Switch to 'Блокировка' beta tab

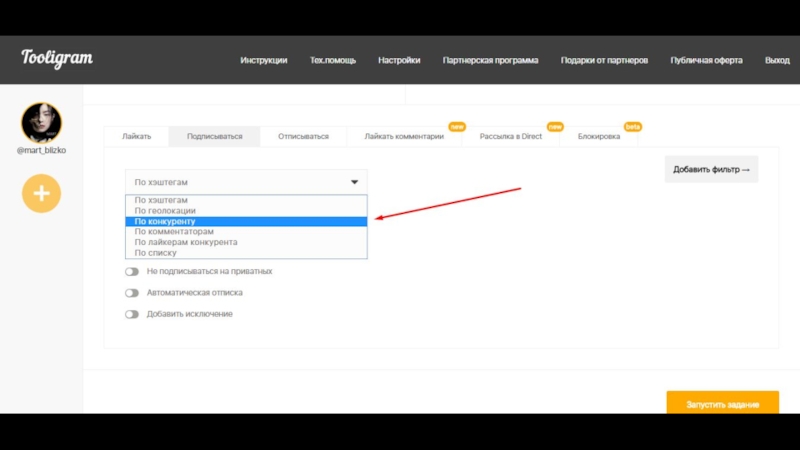pos(599,136)
